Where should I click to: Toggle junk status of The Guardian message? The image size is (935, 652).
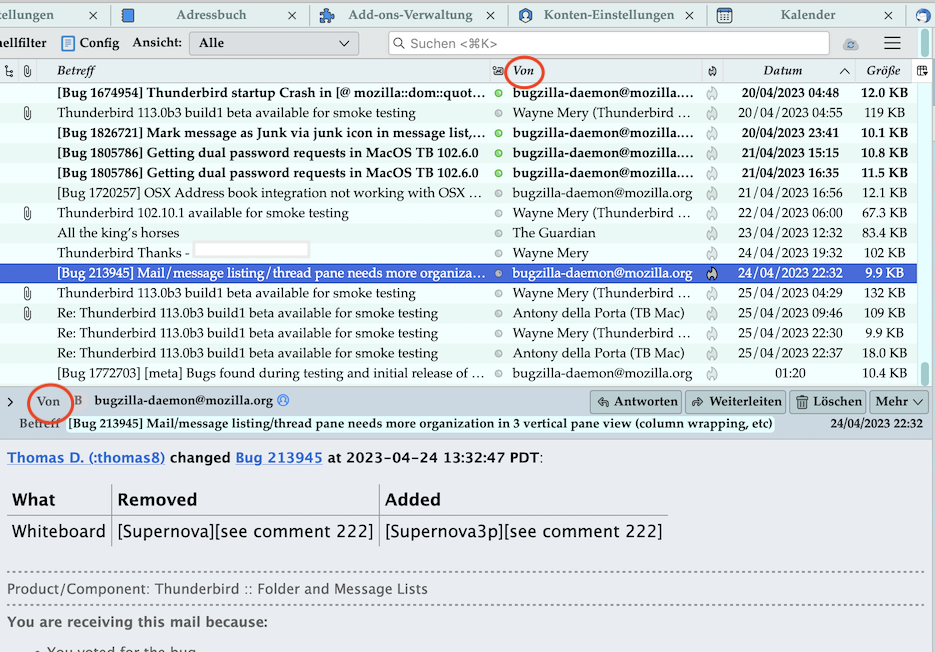[712, 233]
